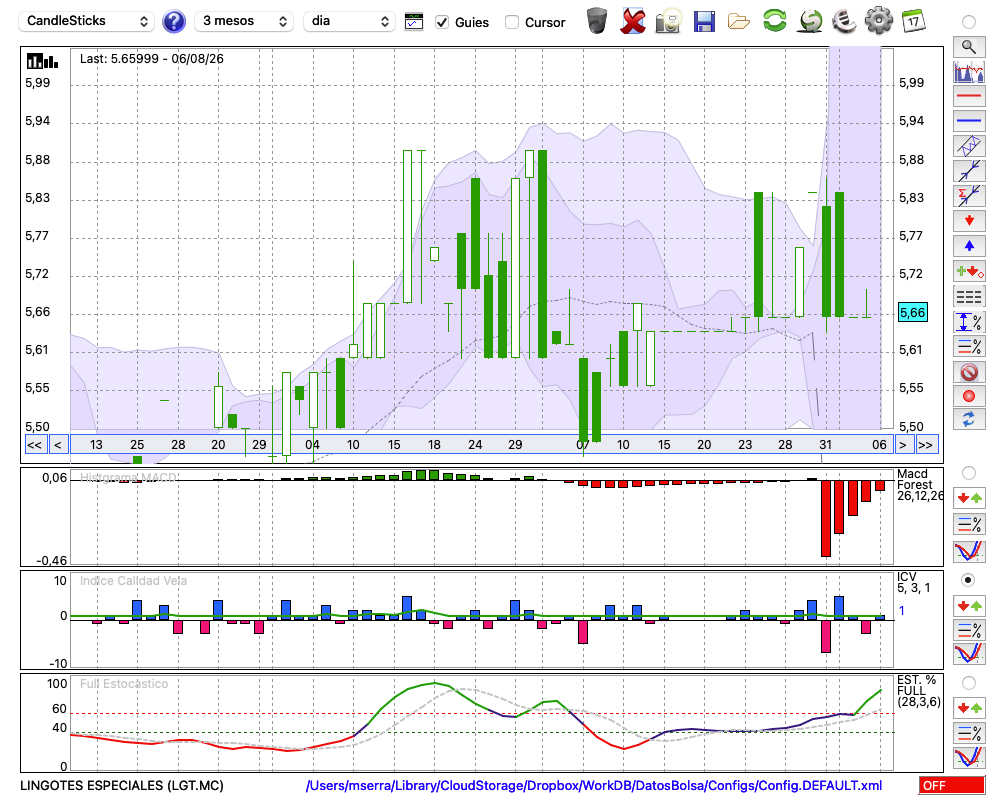Click the LINGOTES ESPECIALES (LGT.MC) label
Viewport: 1000px width, 800px height.
(x=122, y=785)
